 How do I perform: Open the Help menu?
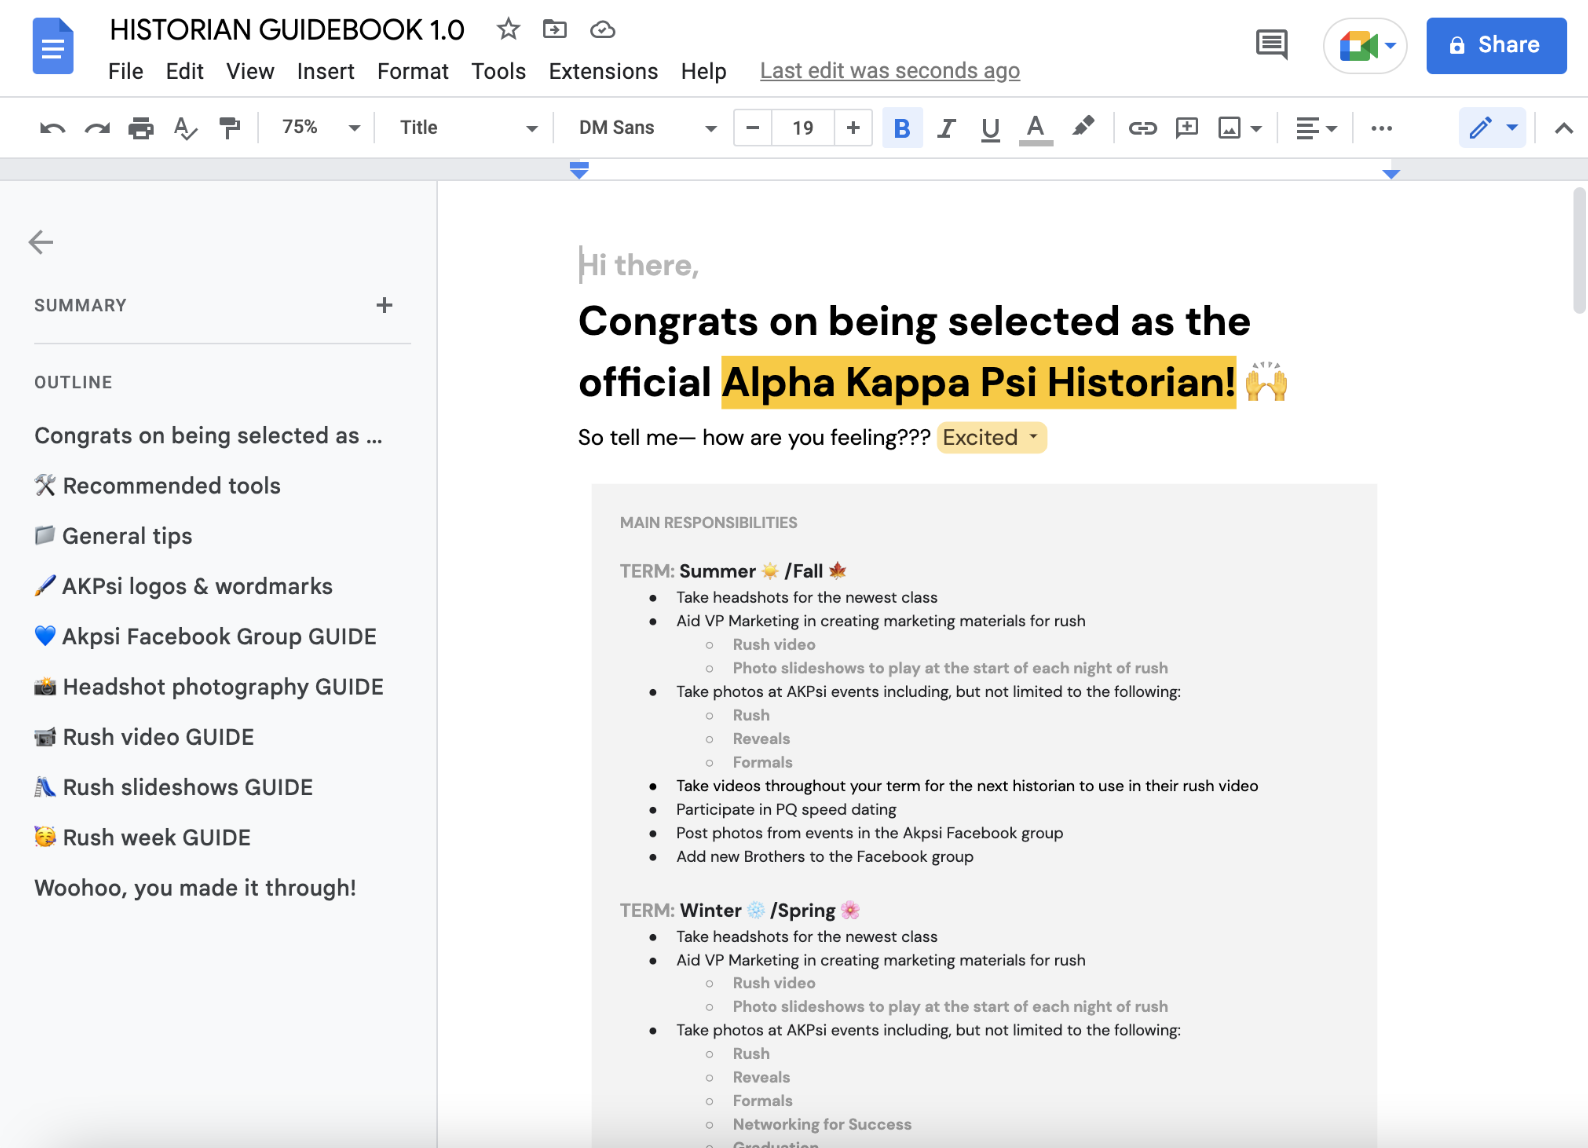click(x=704, y=72)
